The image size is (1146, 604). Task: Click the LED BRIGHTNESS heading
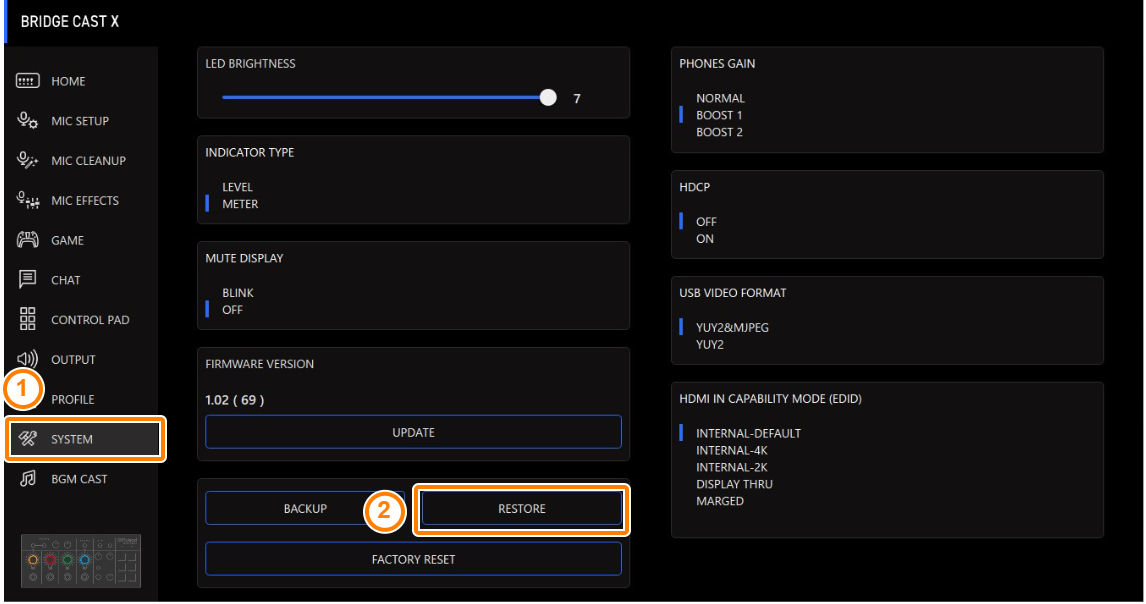[x=251, y=64]
